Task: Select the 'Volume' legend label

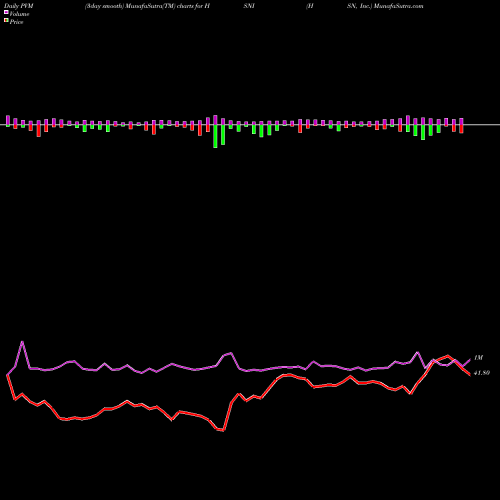Action: click(x=19, y=14)
